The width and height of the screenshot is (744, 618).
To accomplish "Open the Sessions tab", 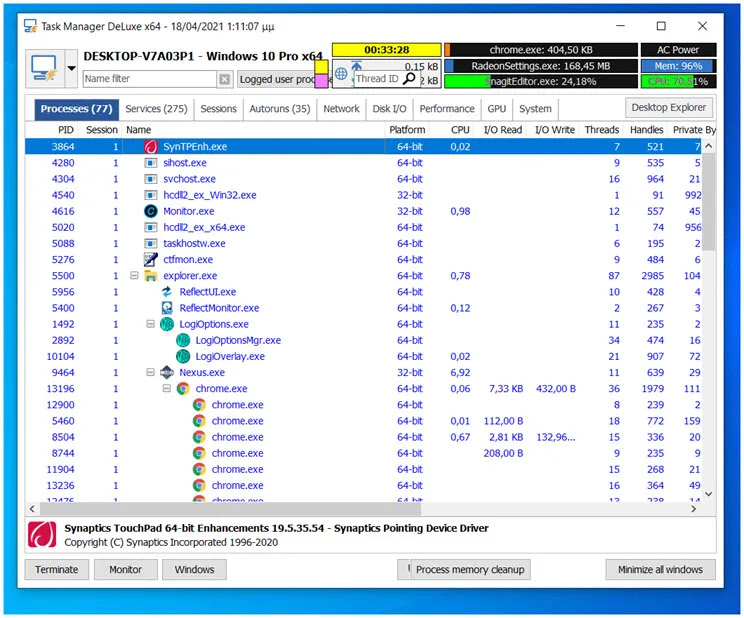I will 218,109.
